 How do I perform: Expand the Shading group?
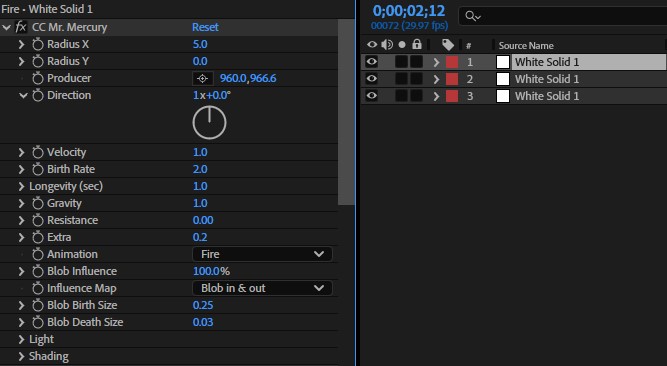(x=21, y=357)
